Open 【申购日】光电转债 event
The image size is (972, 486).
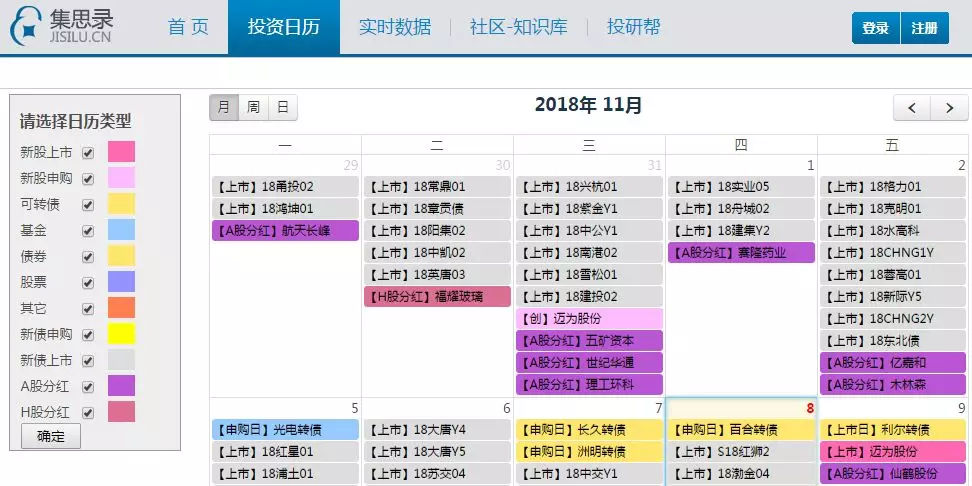pos(285,430)
